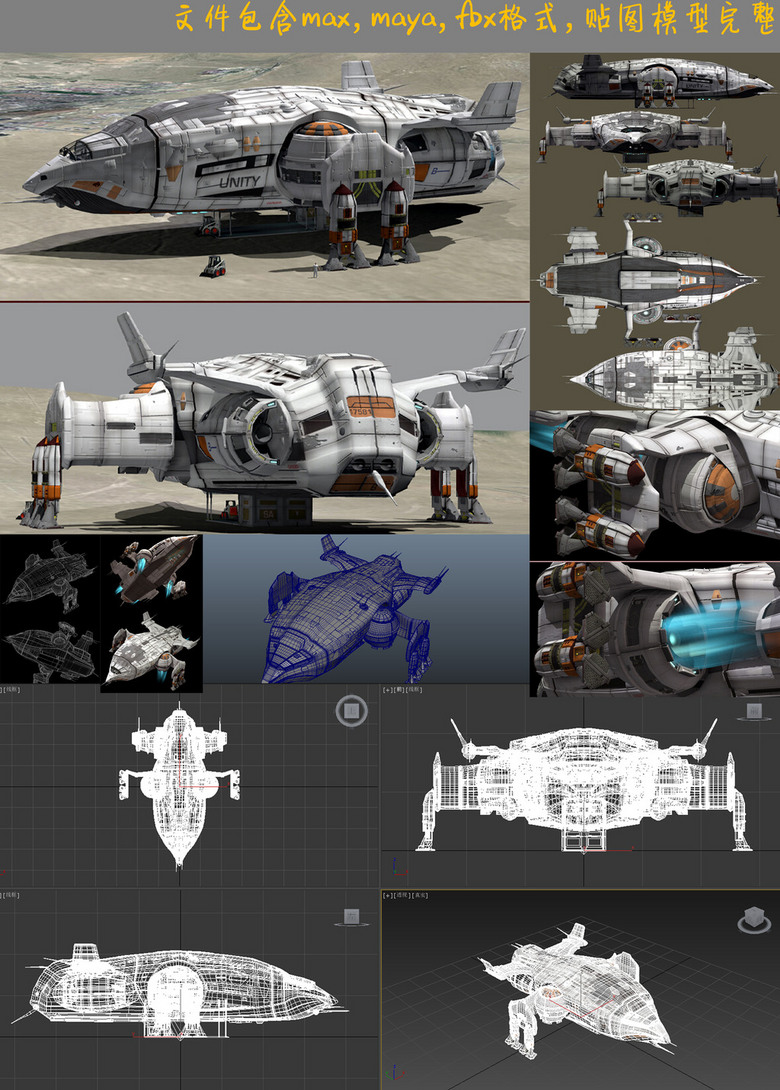Open the 透视 view label menu

[x=400, y=896]
